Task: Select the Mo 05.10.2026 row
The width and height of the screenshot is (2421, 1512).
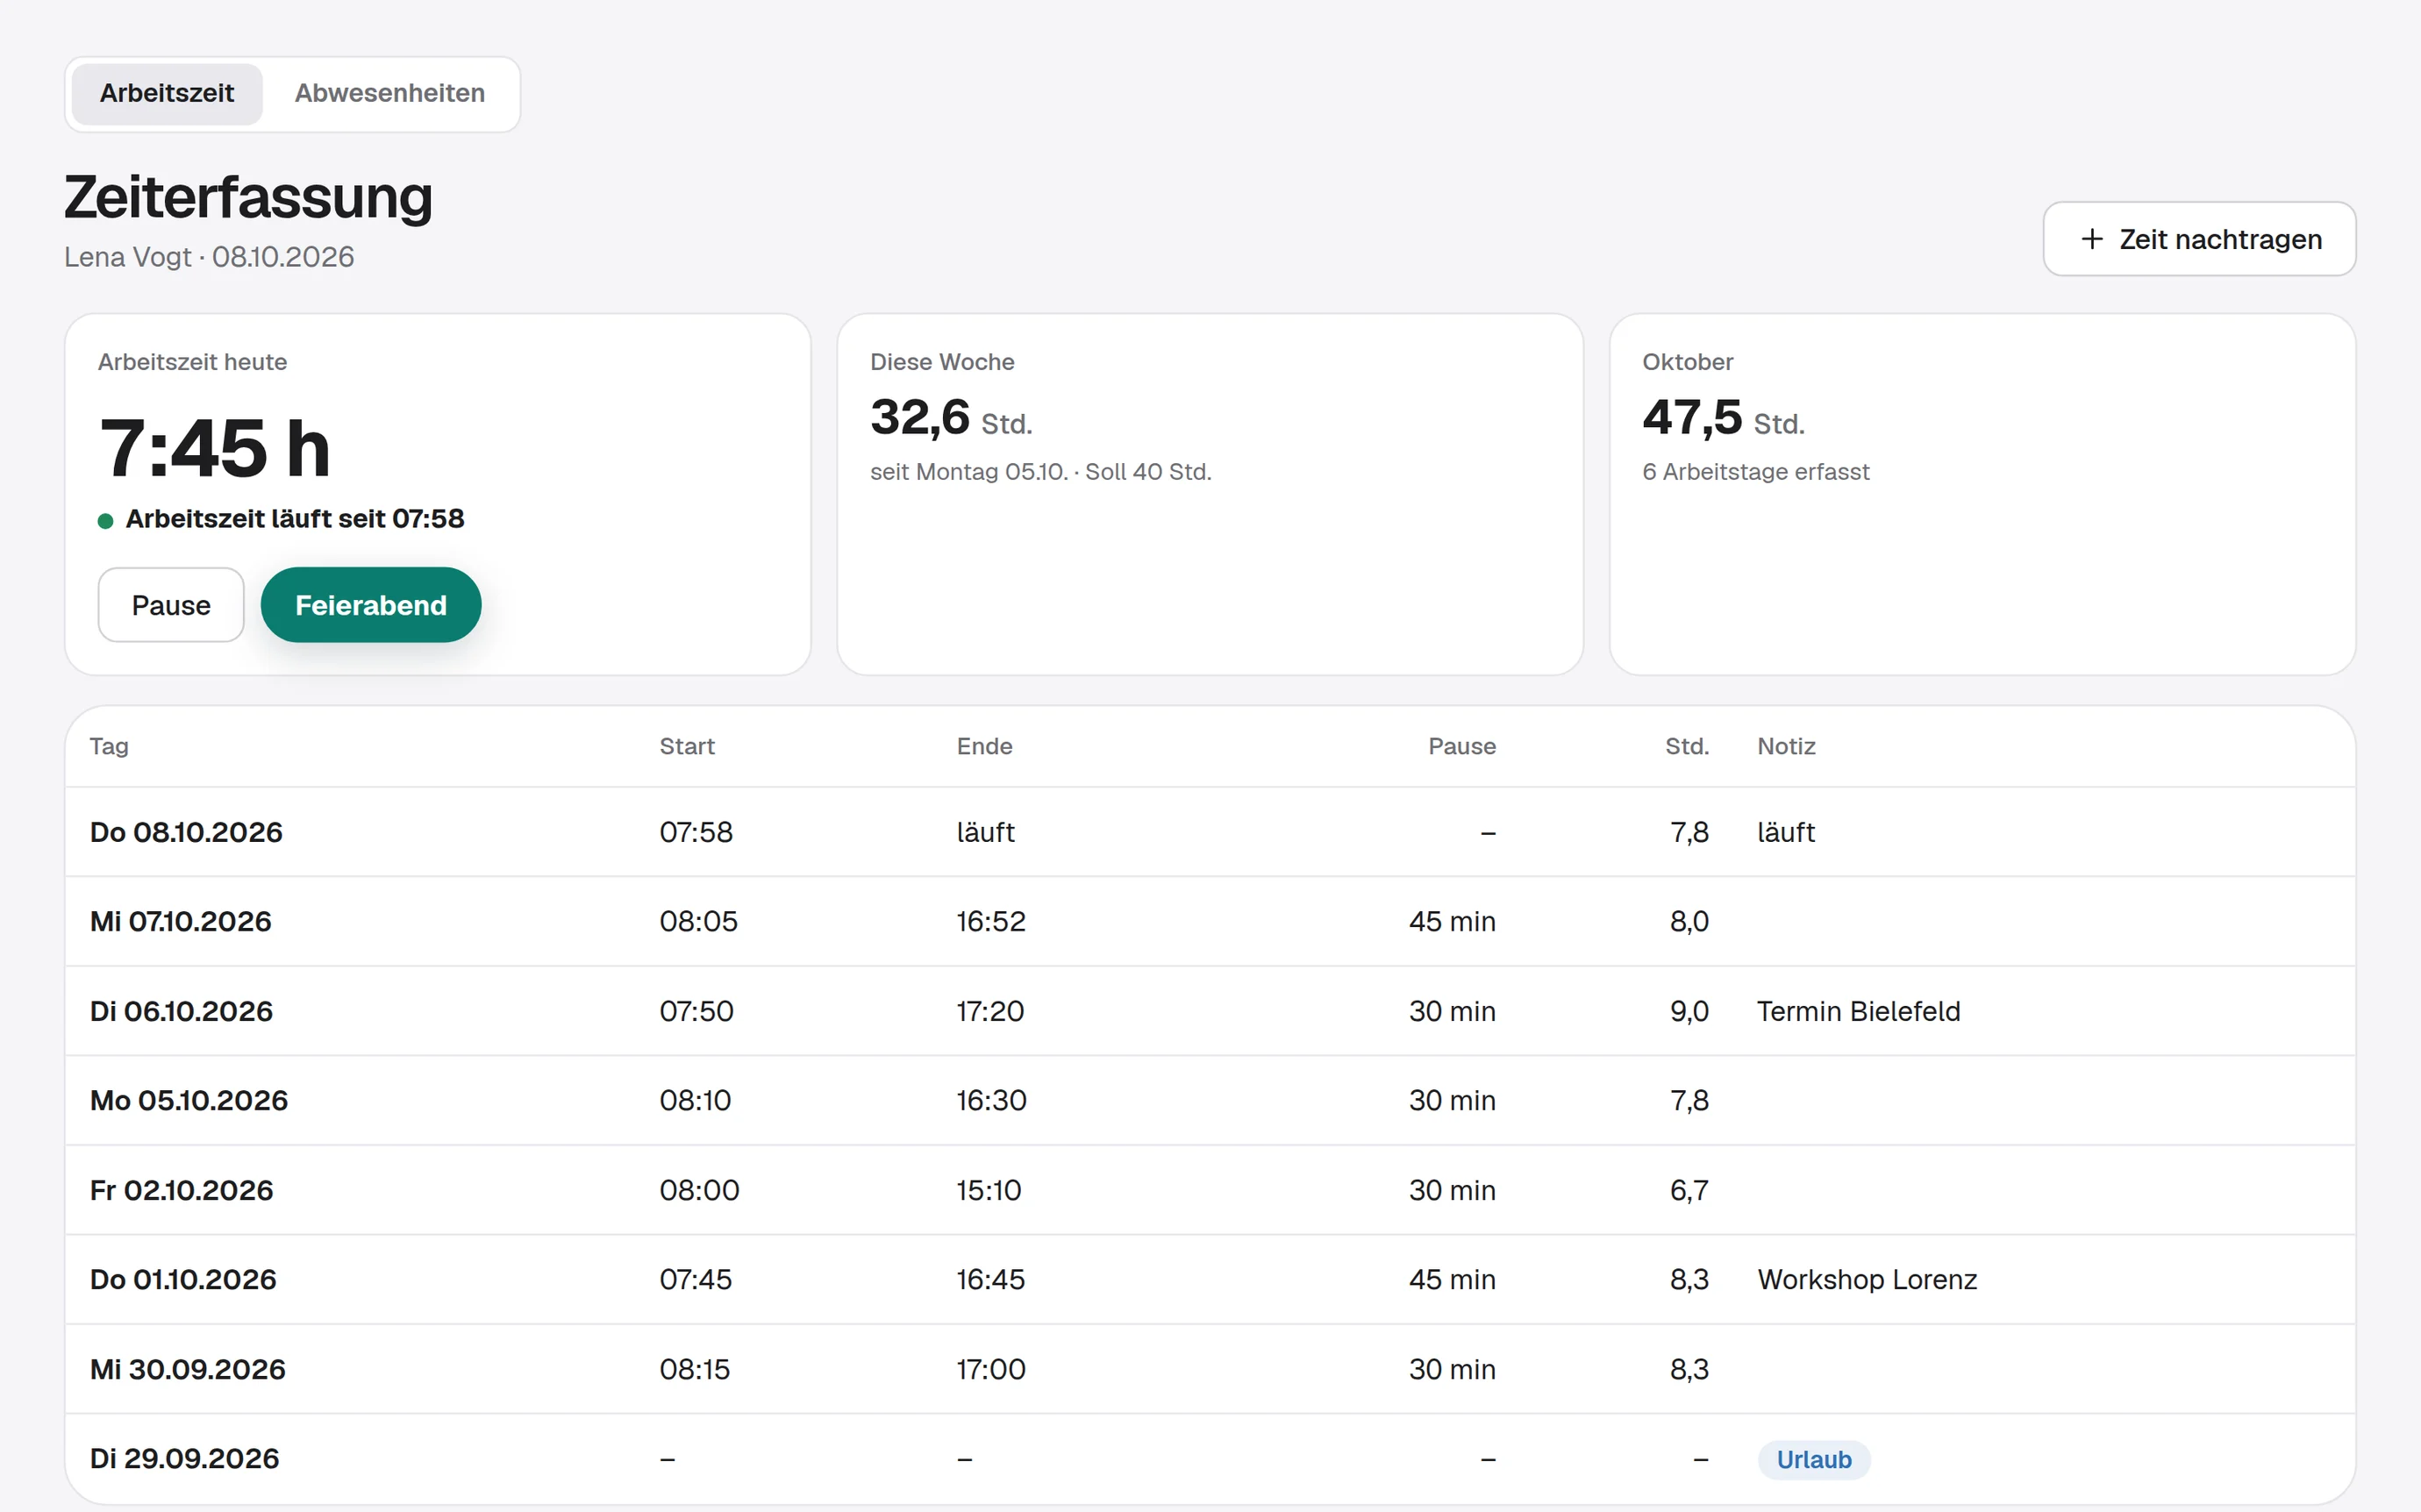Action: [x=1210, y=1100]
